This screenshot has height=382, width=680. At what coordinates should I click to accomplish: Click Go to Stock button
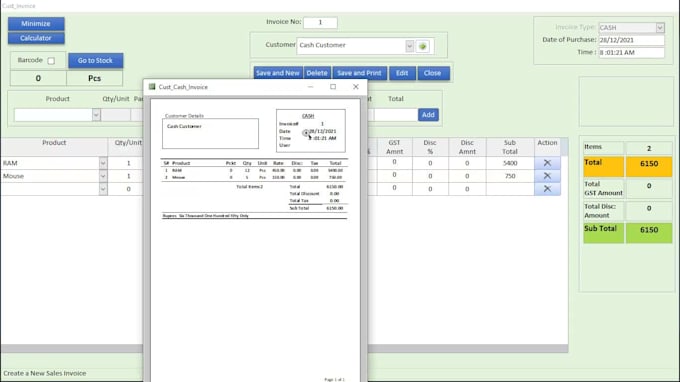tap(95, 60)
